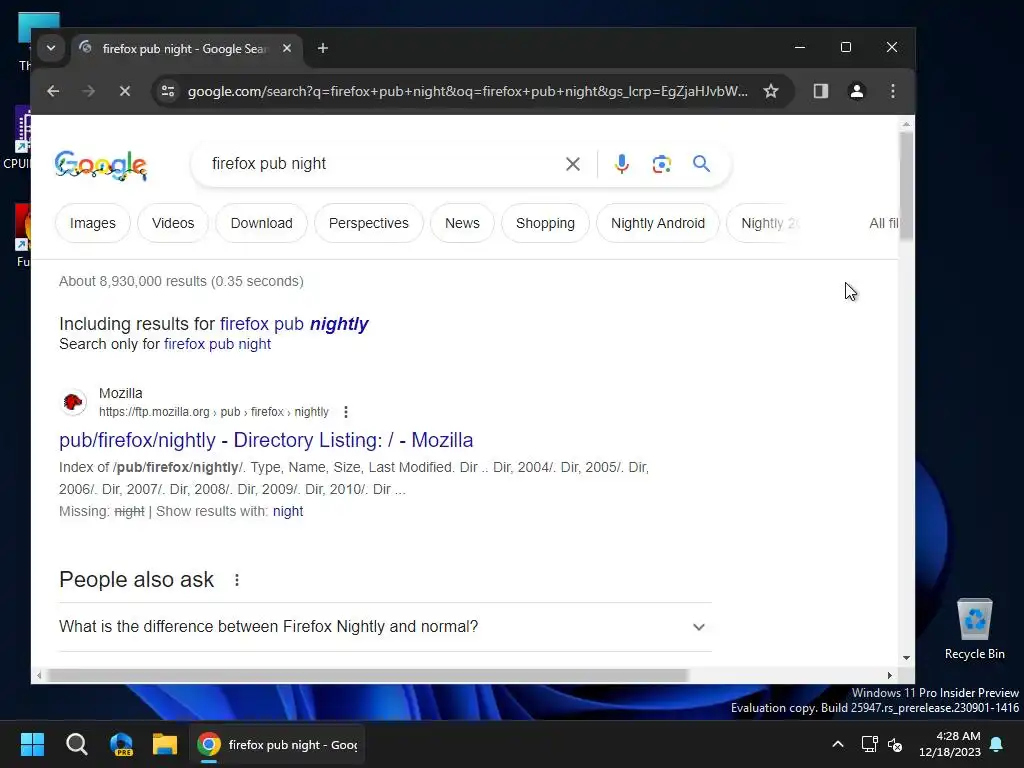Open tab search dropdown
The height and width of the screenshot is (768, 1024).
[51, 48]
